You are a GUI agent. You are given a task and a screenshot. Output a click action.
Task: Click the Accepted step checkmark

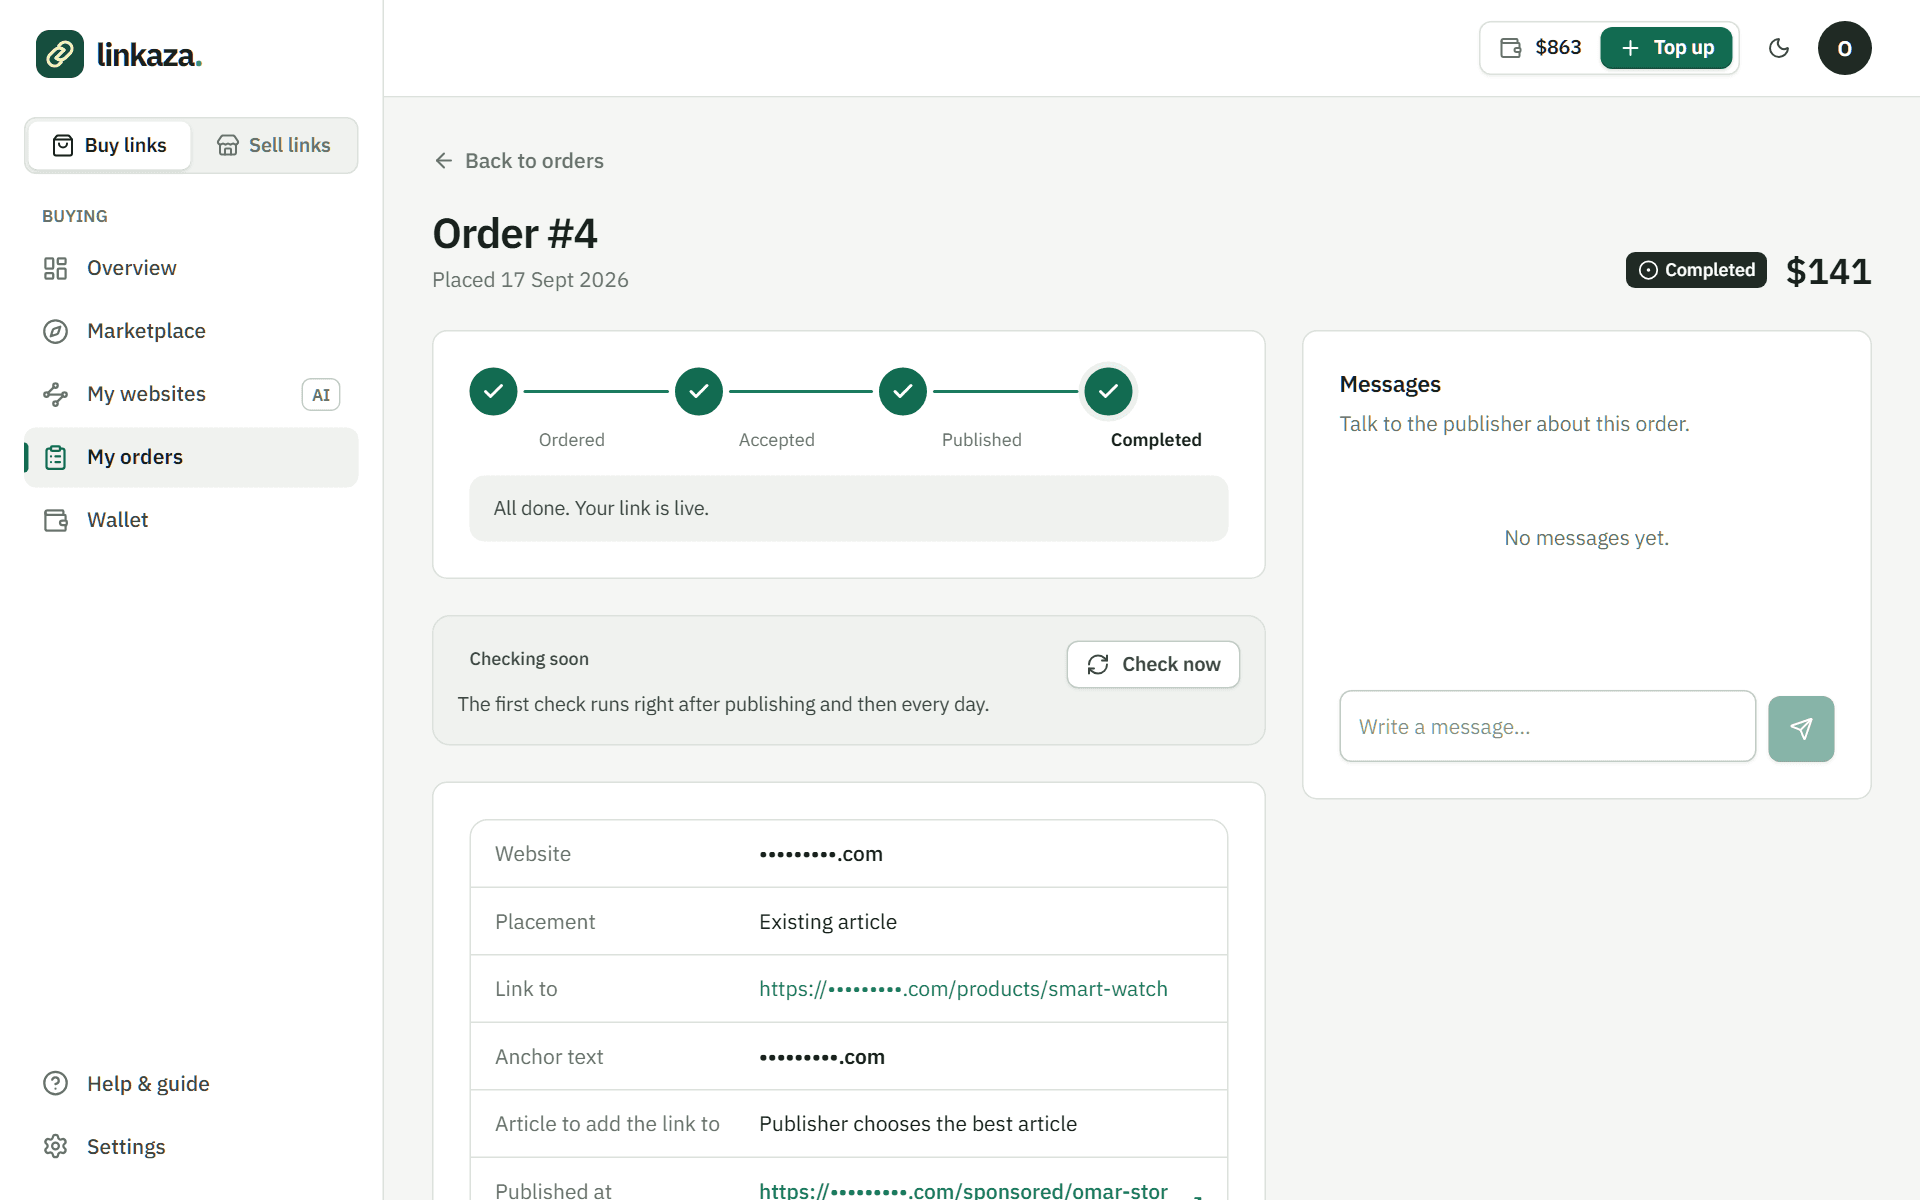(699, 391)
